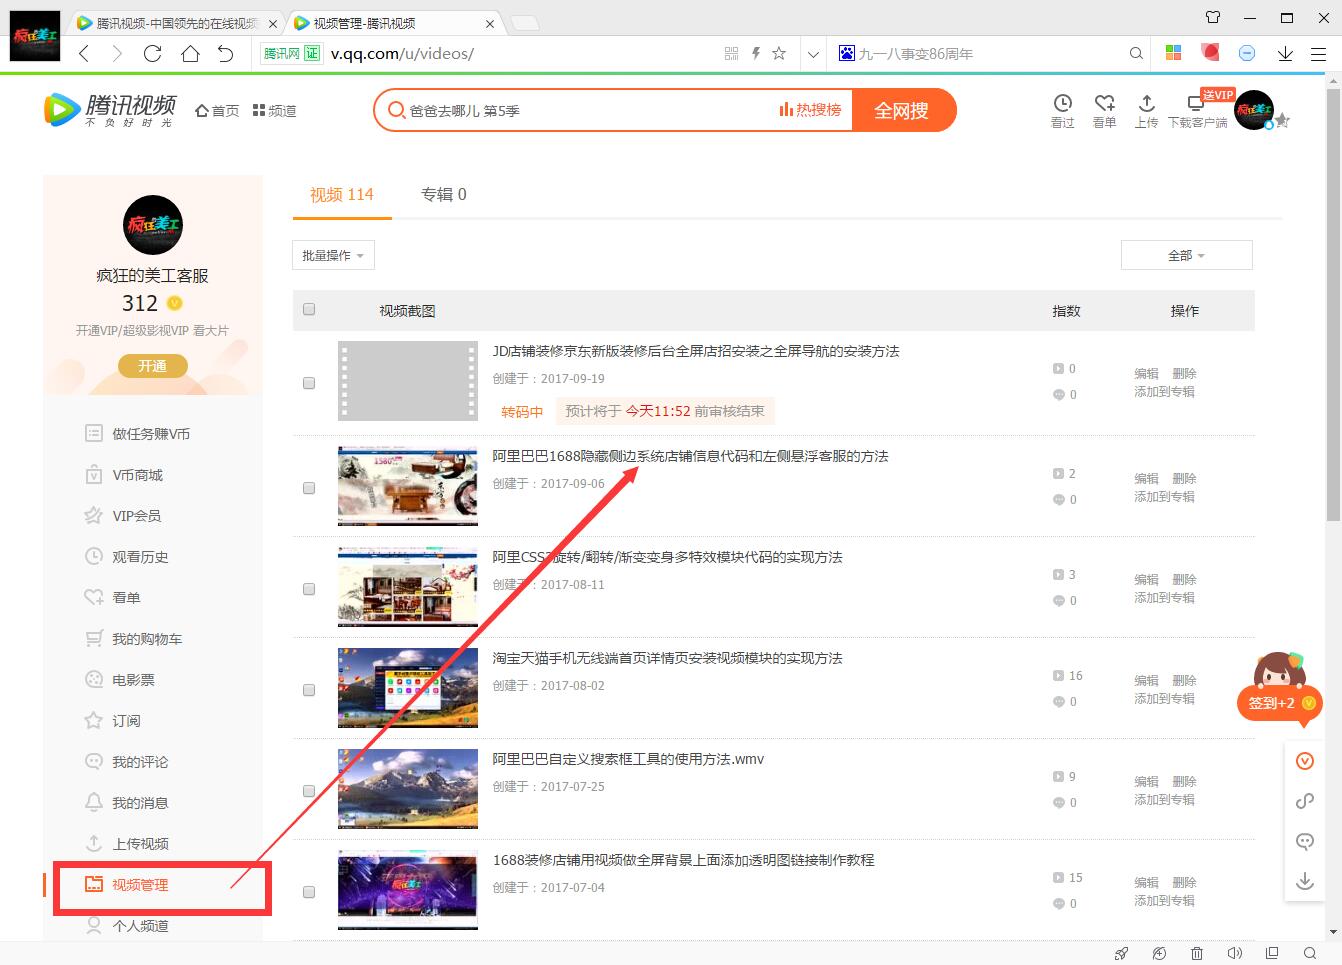Select the first browser tab 腾讯视频-中国领先
This screenshot has height=965, width=1342.
(x=176, y=23)
